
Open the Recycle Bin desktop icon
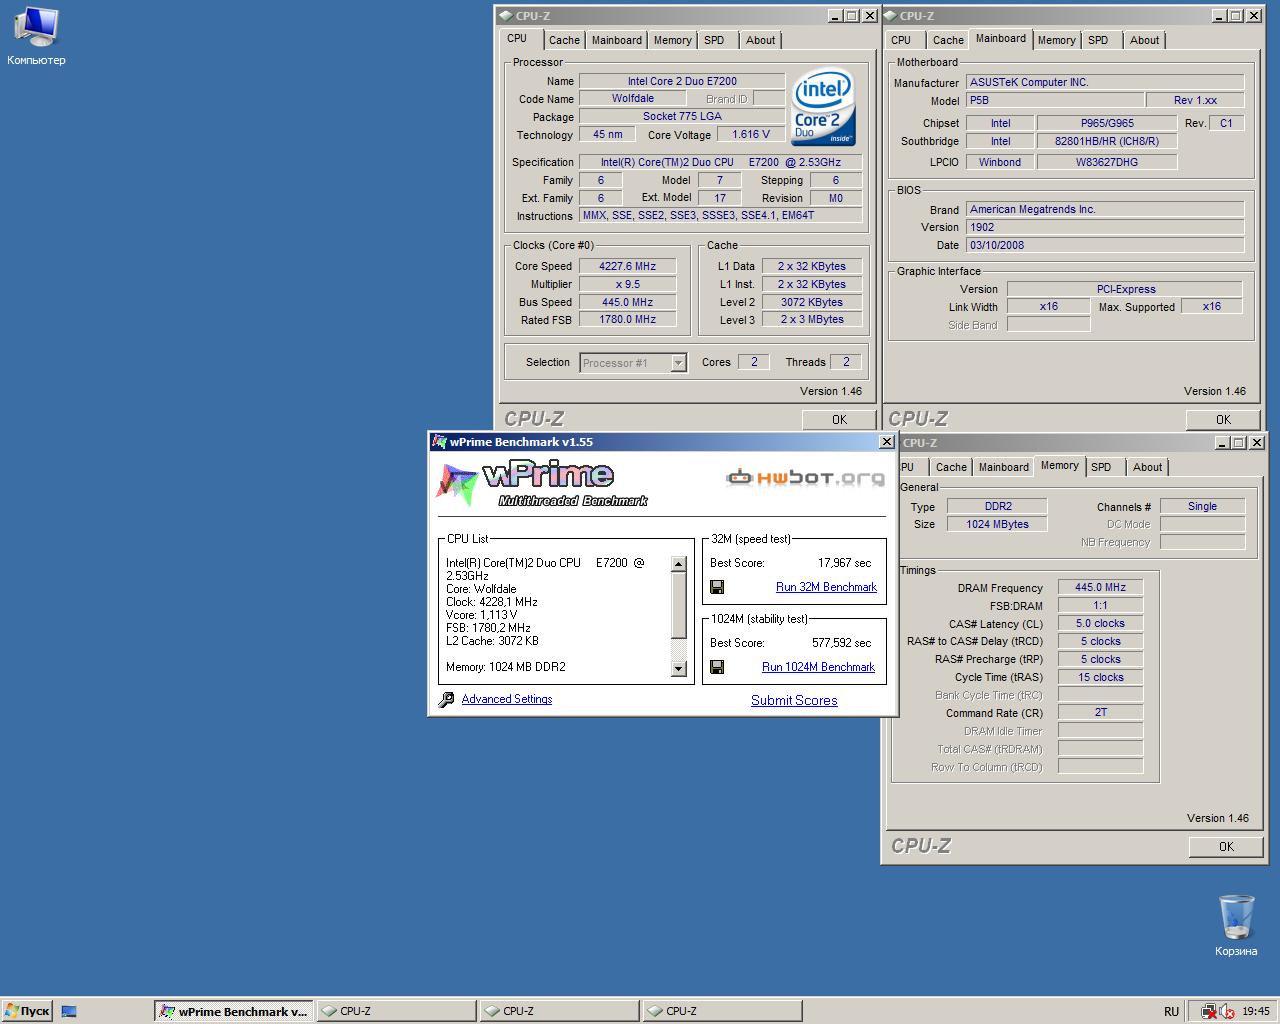point(1236,918)
